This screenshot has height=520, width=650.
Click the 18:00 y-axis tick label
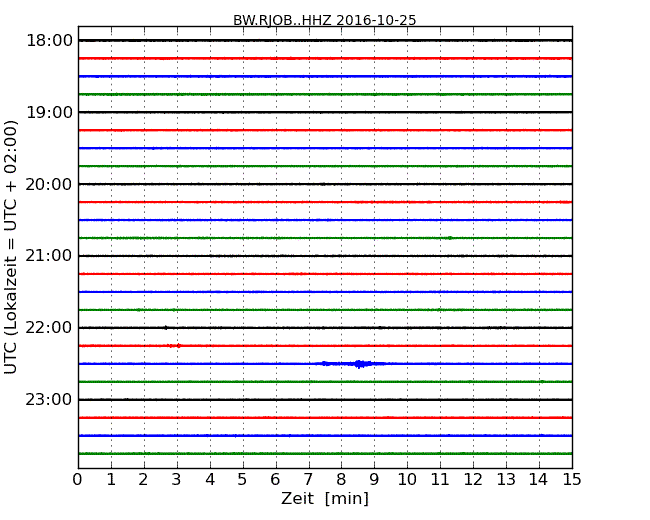point(49,41)
